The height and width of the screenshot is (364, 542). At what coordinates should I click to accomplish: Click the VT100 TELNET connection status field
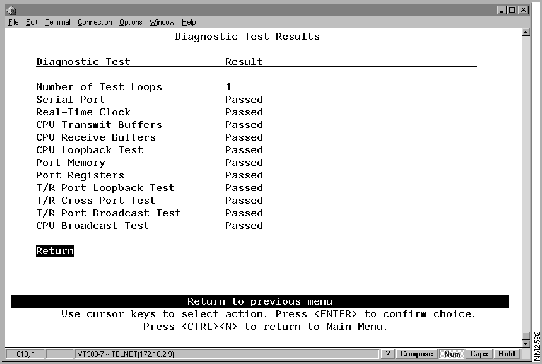pos(227,354)
